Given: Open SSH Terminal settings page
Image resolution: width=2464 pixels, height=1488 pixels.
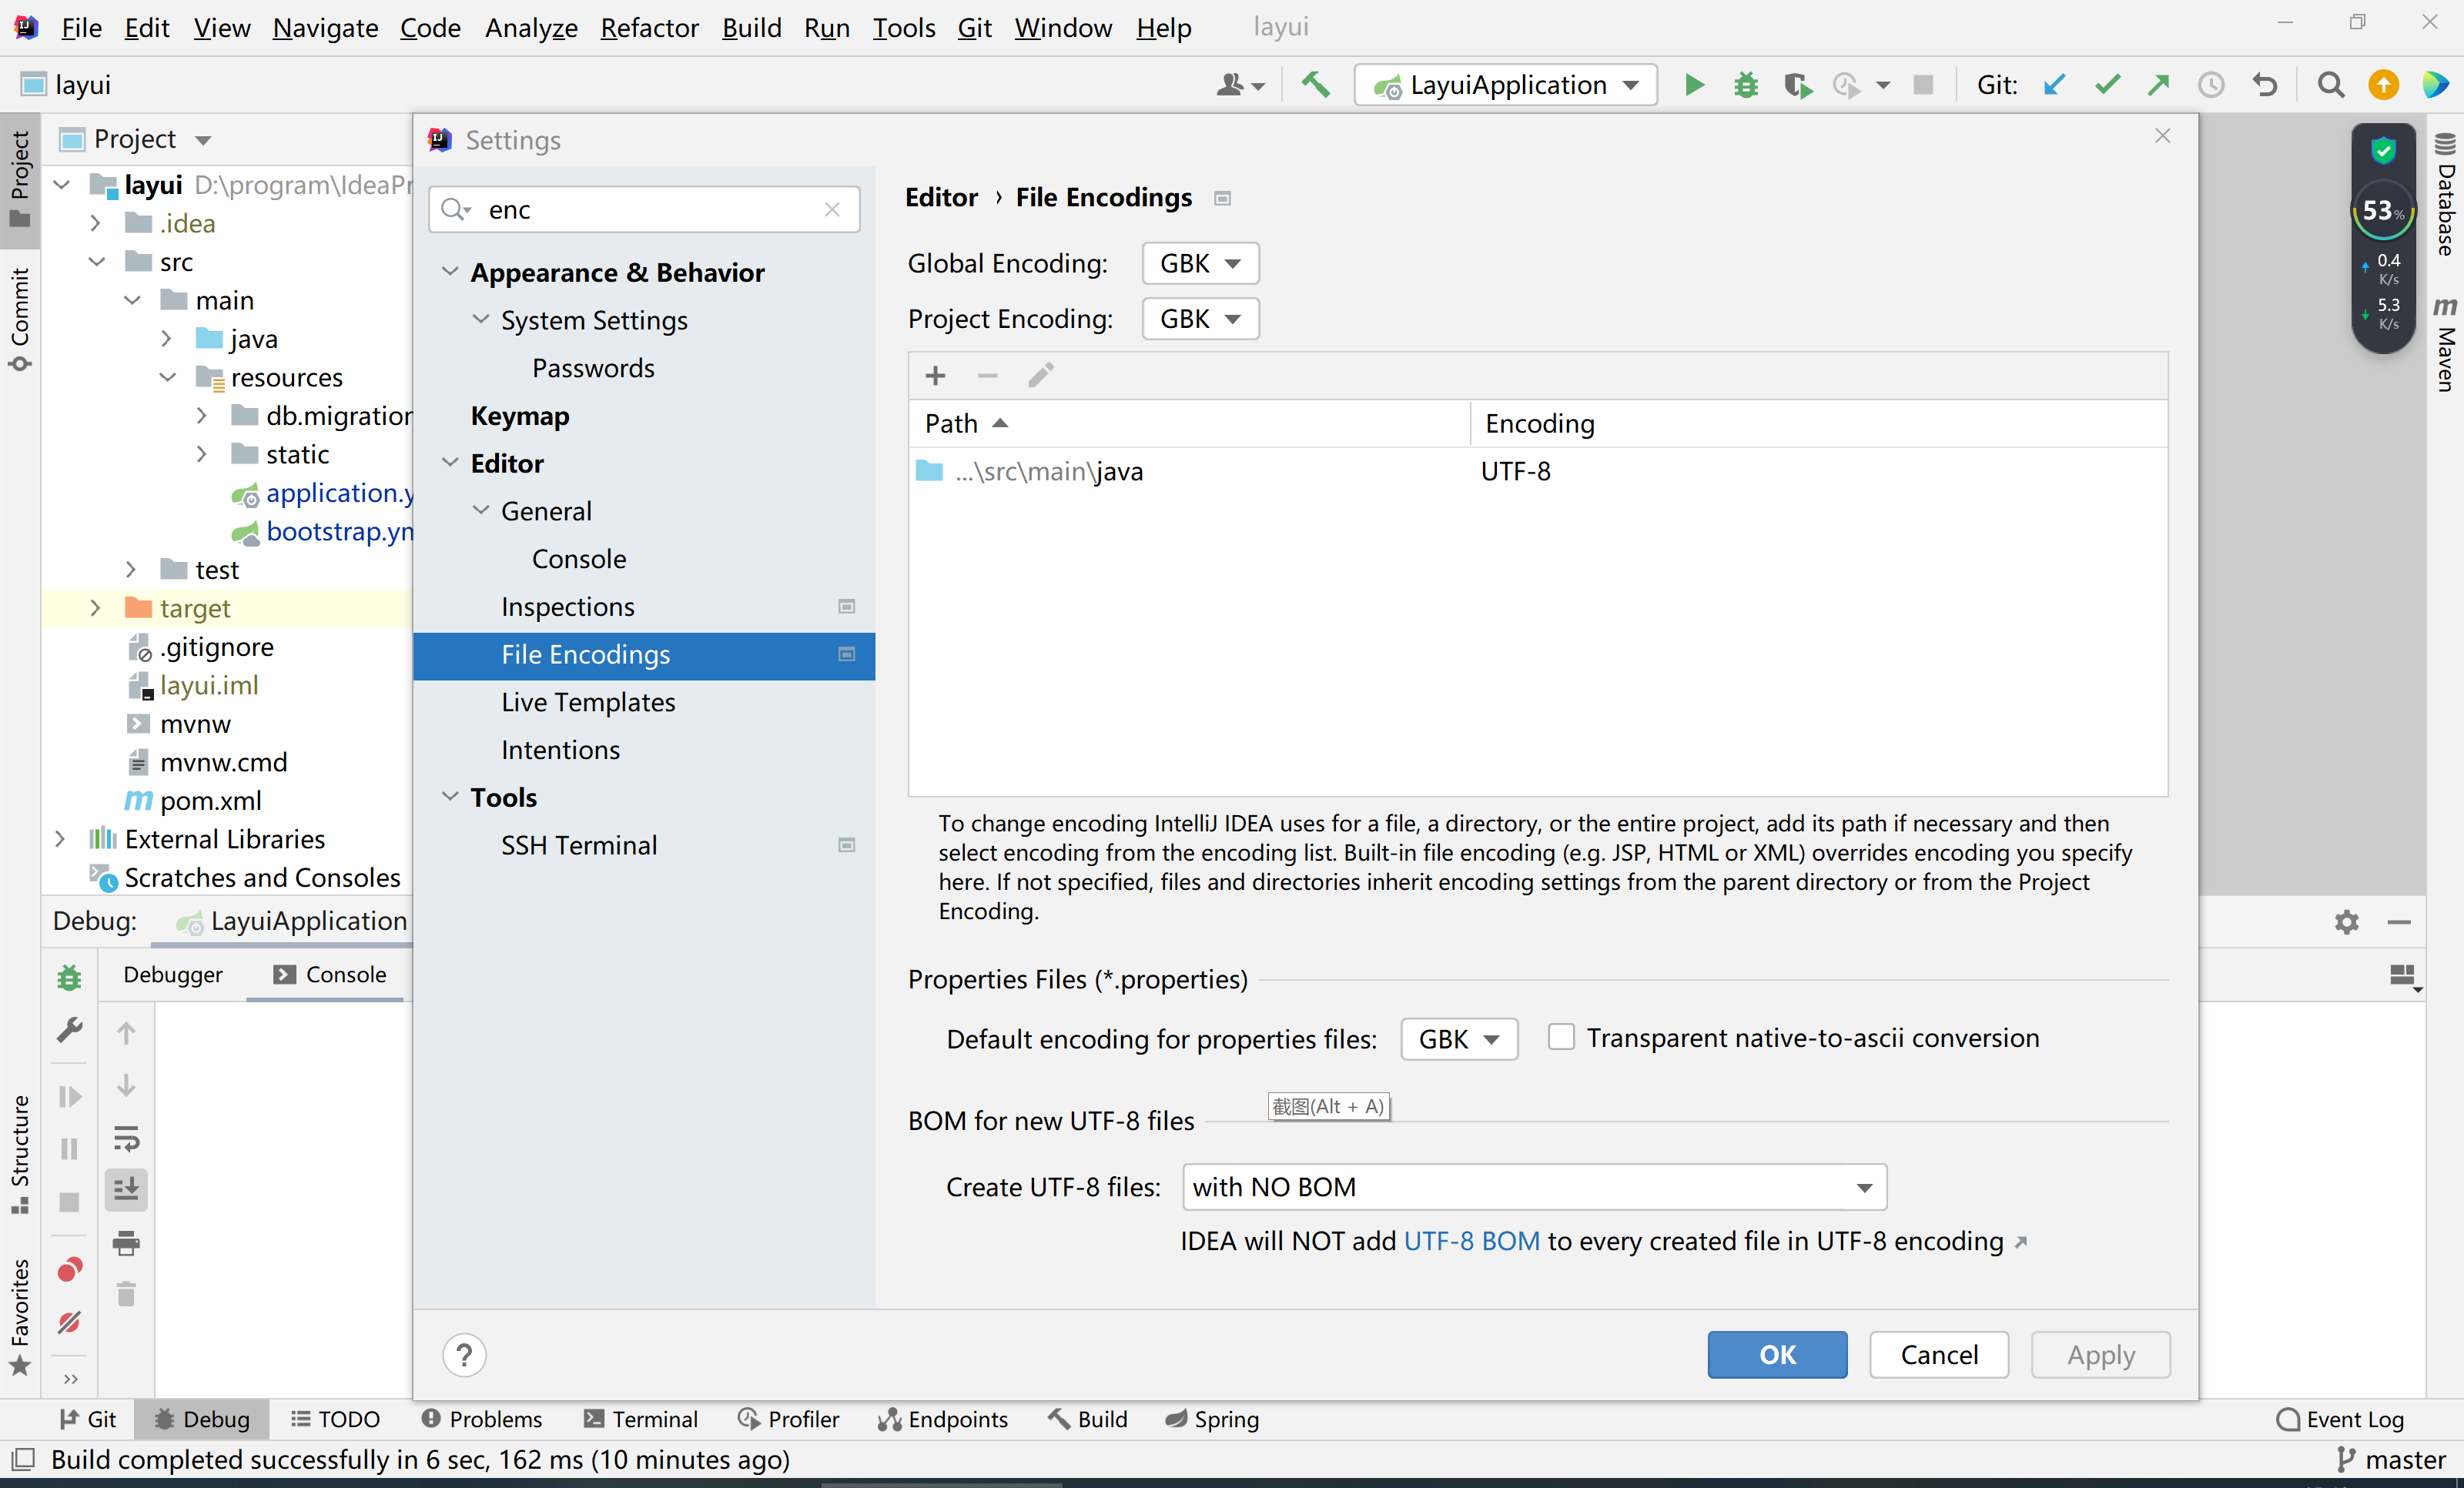Looking at the screenshot, I should tap(644, 845).
